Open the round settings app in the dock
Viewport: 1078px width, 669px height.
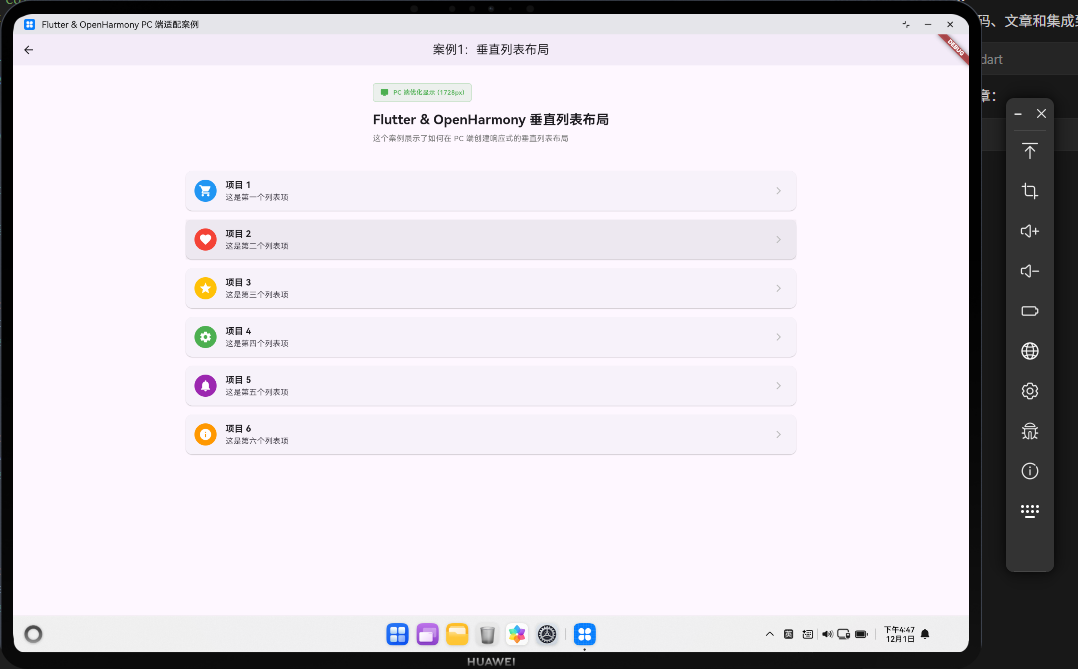coord(547,634)
